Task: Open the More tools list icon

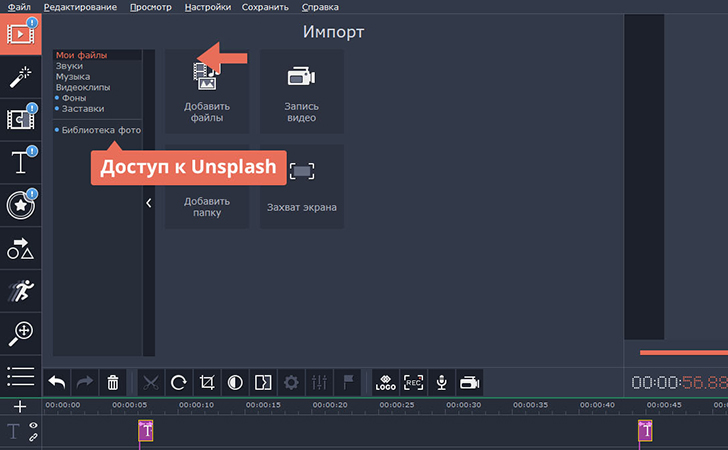Action: pos(20,376)
